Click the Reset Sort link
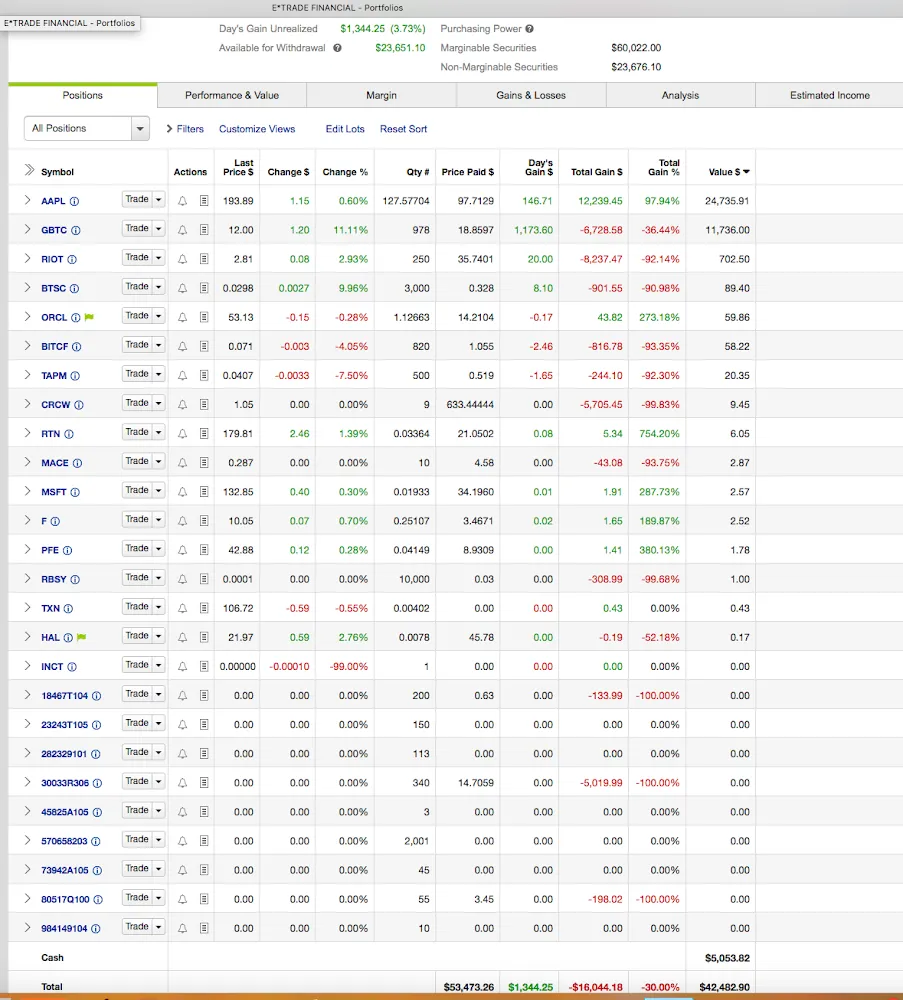The image size is (903, 1000). 404,129
